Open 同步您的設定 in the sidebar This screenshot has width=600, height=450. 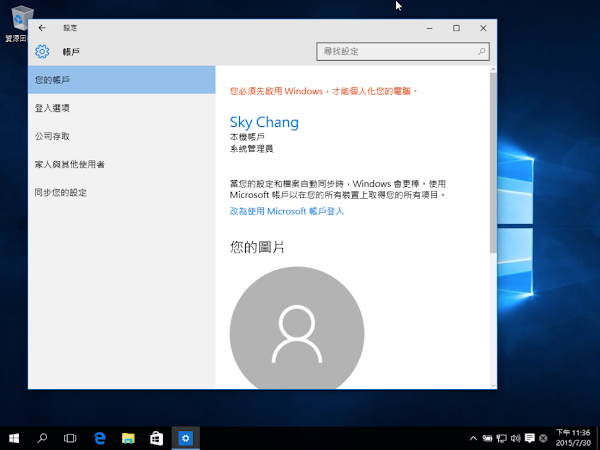tap(122, 192)
